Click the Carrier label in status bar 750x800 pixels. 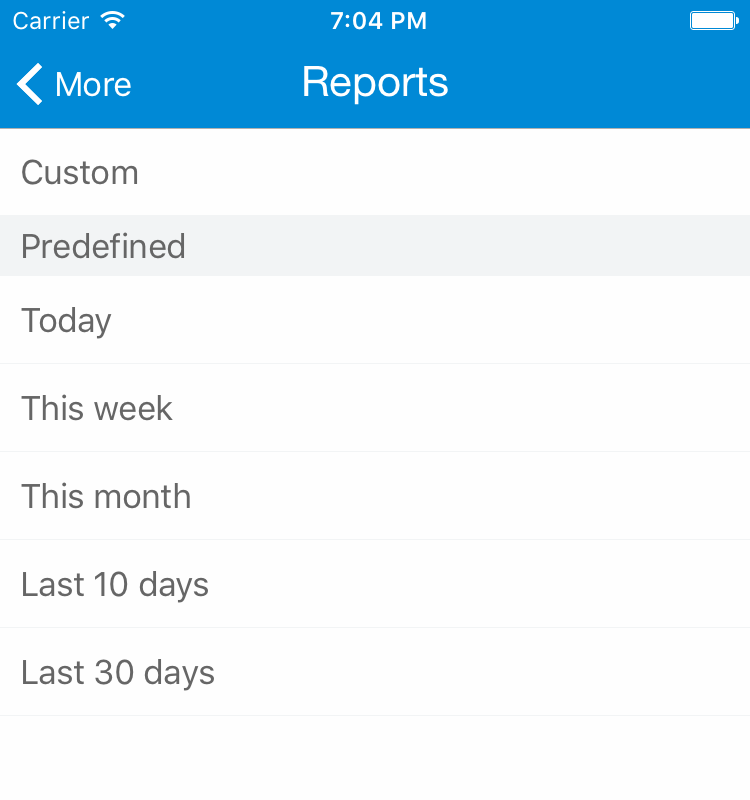[51, 20]
